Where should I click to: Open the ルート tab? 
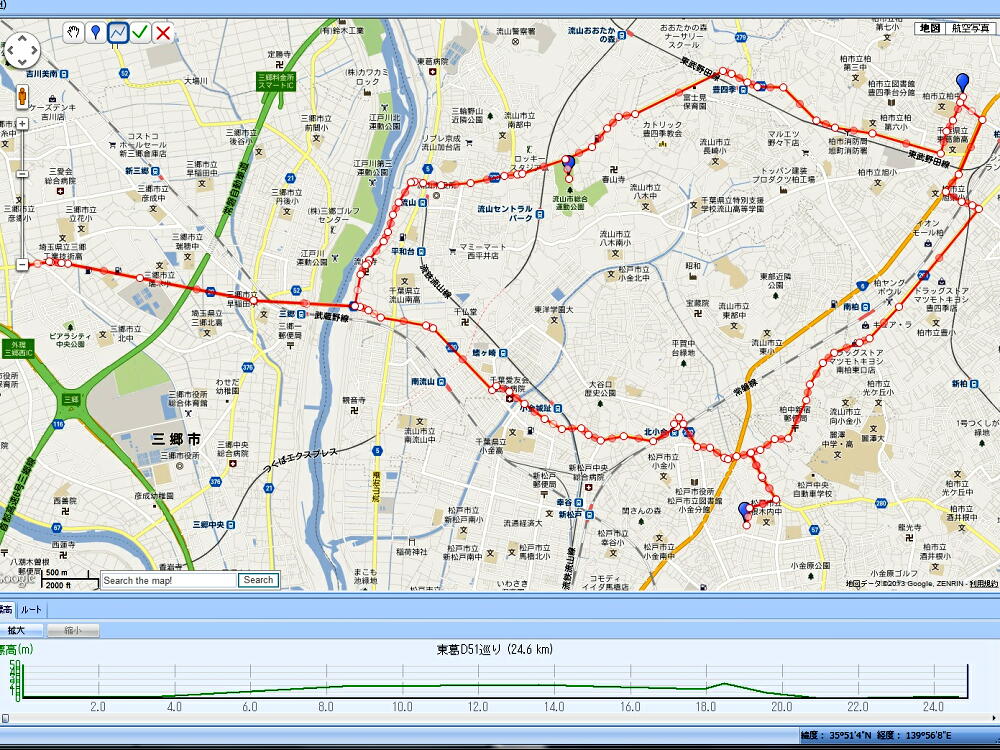pyautogui.click(x=31, y=610)
